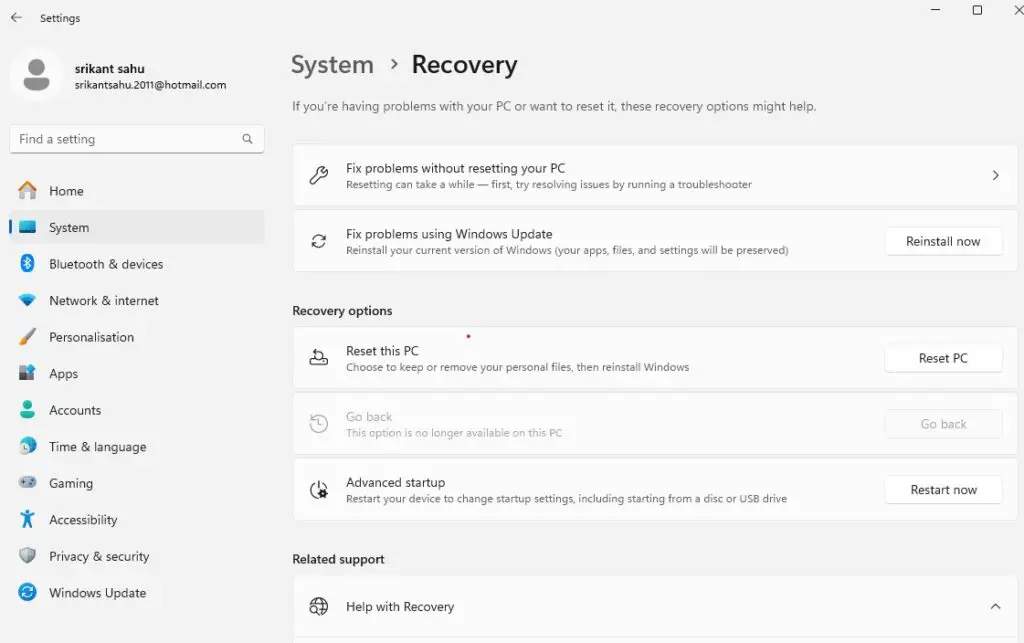Collapse the Help with Recovery section

pyautogui.click(x=995, y=606)
